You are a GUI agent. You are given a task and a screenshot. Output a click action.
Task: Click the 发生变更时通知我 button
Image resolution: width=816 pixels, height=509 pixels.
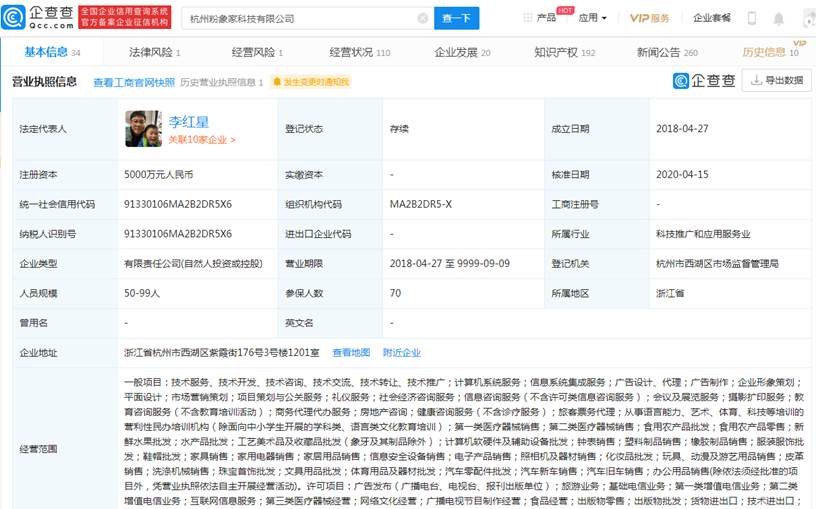pyautogui.click(x=310, y=82)
